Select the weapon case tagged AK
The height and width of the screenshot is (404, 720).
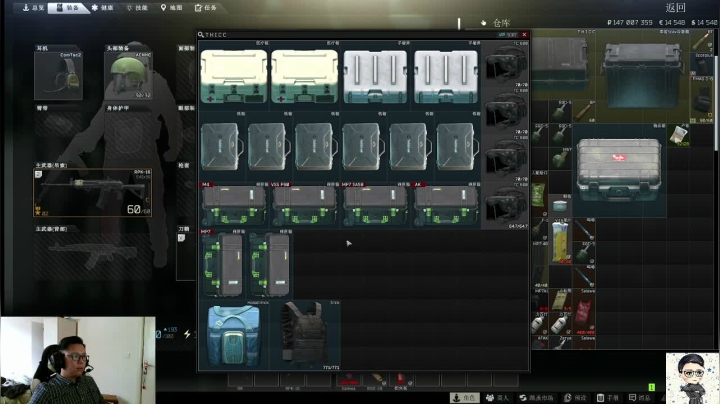(446, 205)
